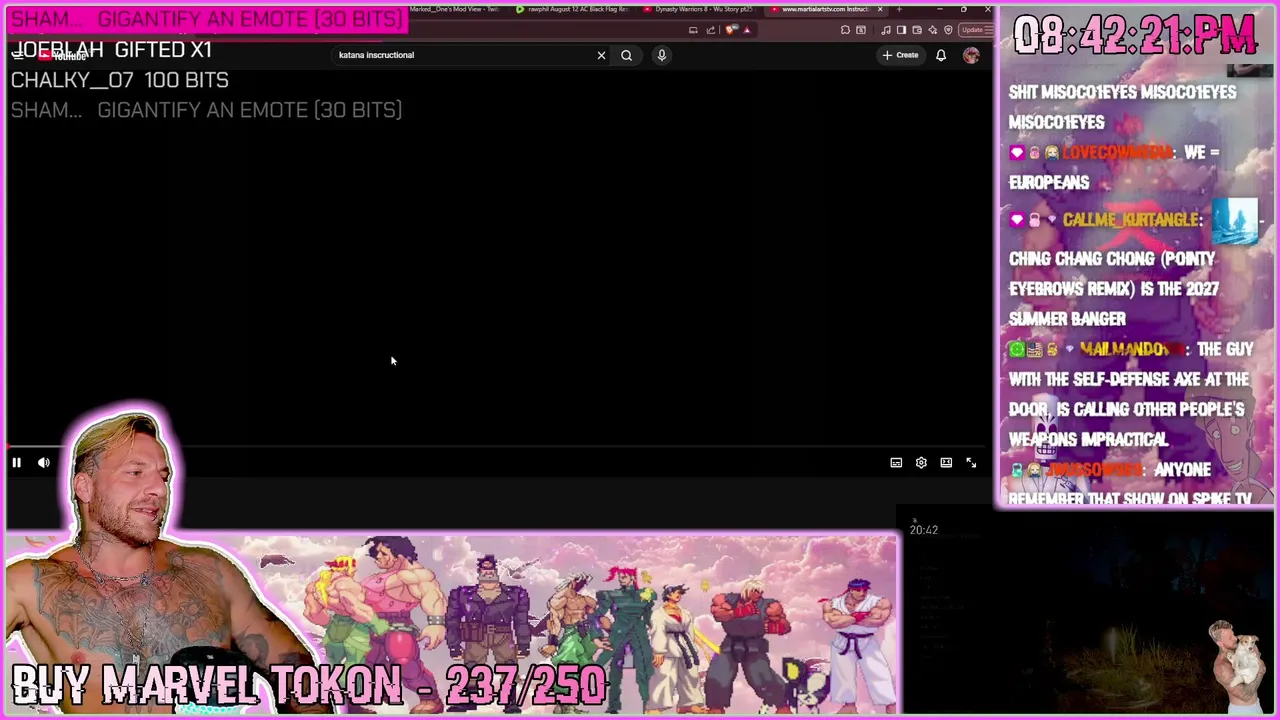Click the '20:42' timer text
1280x720 pixels.
pyautogui.click(x=924, y=530)
